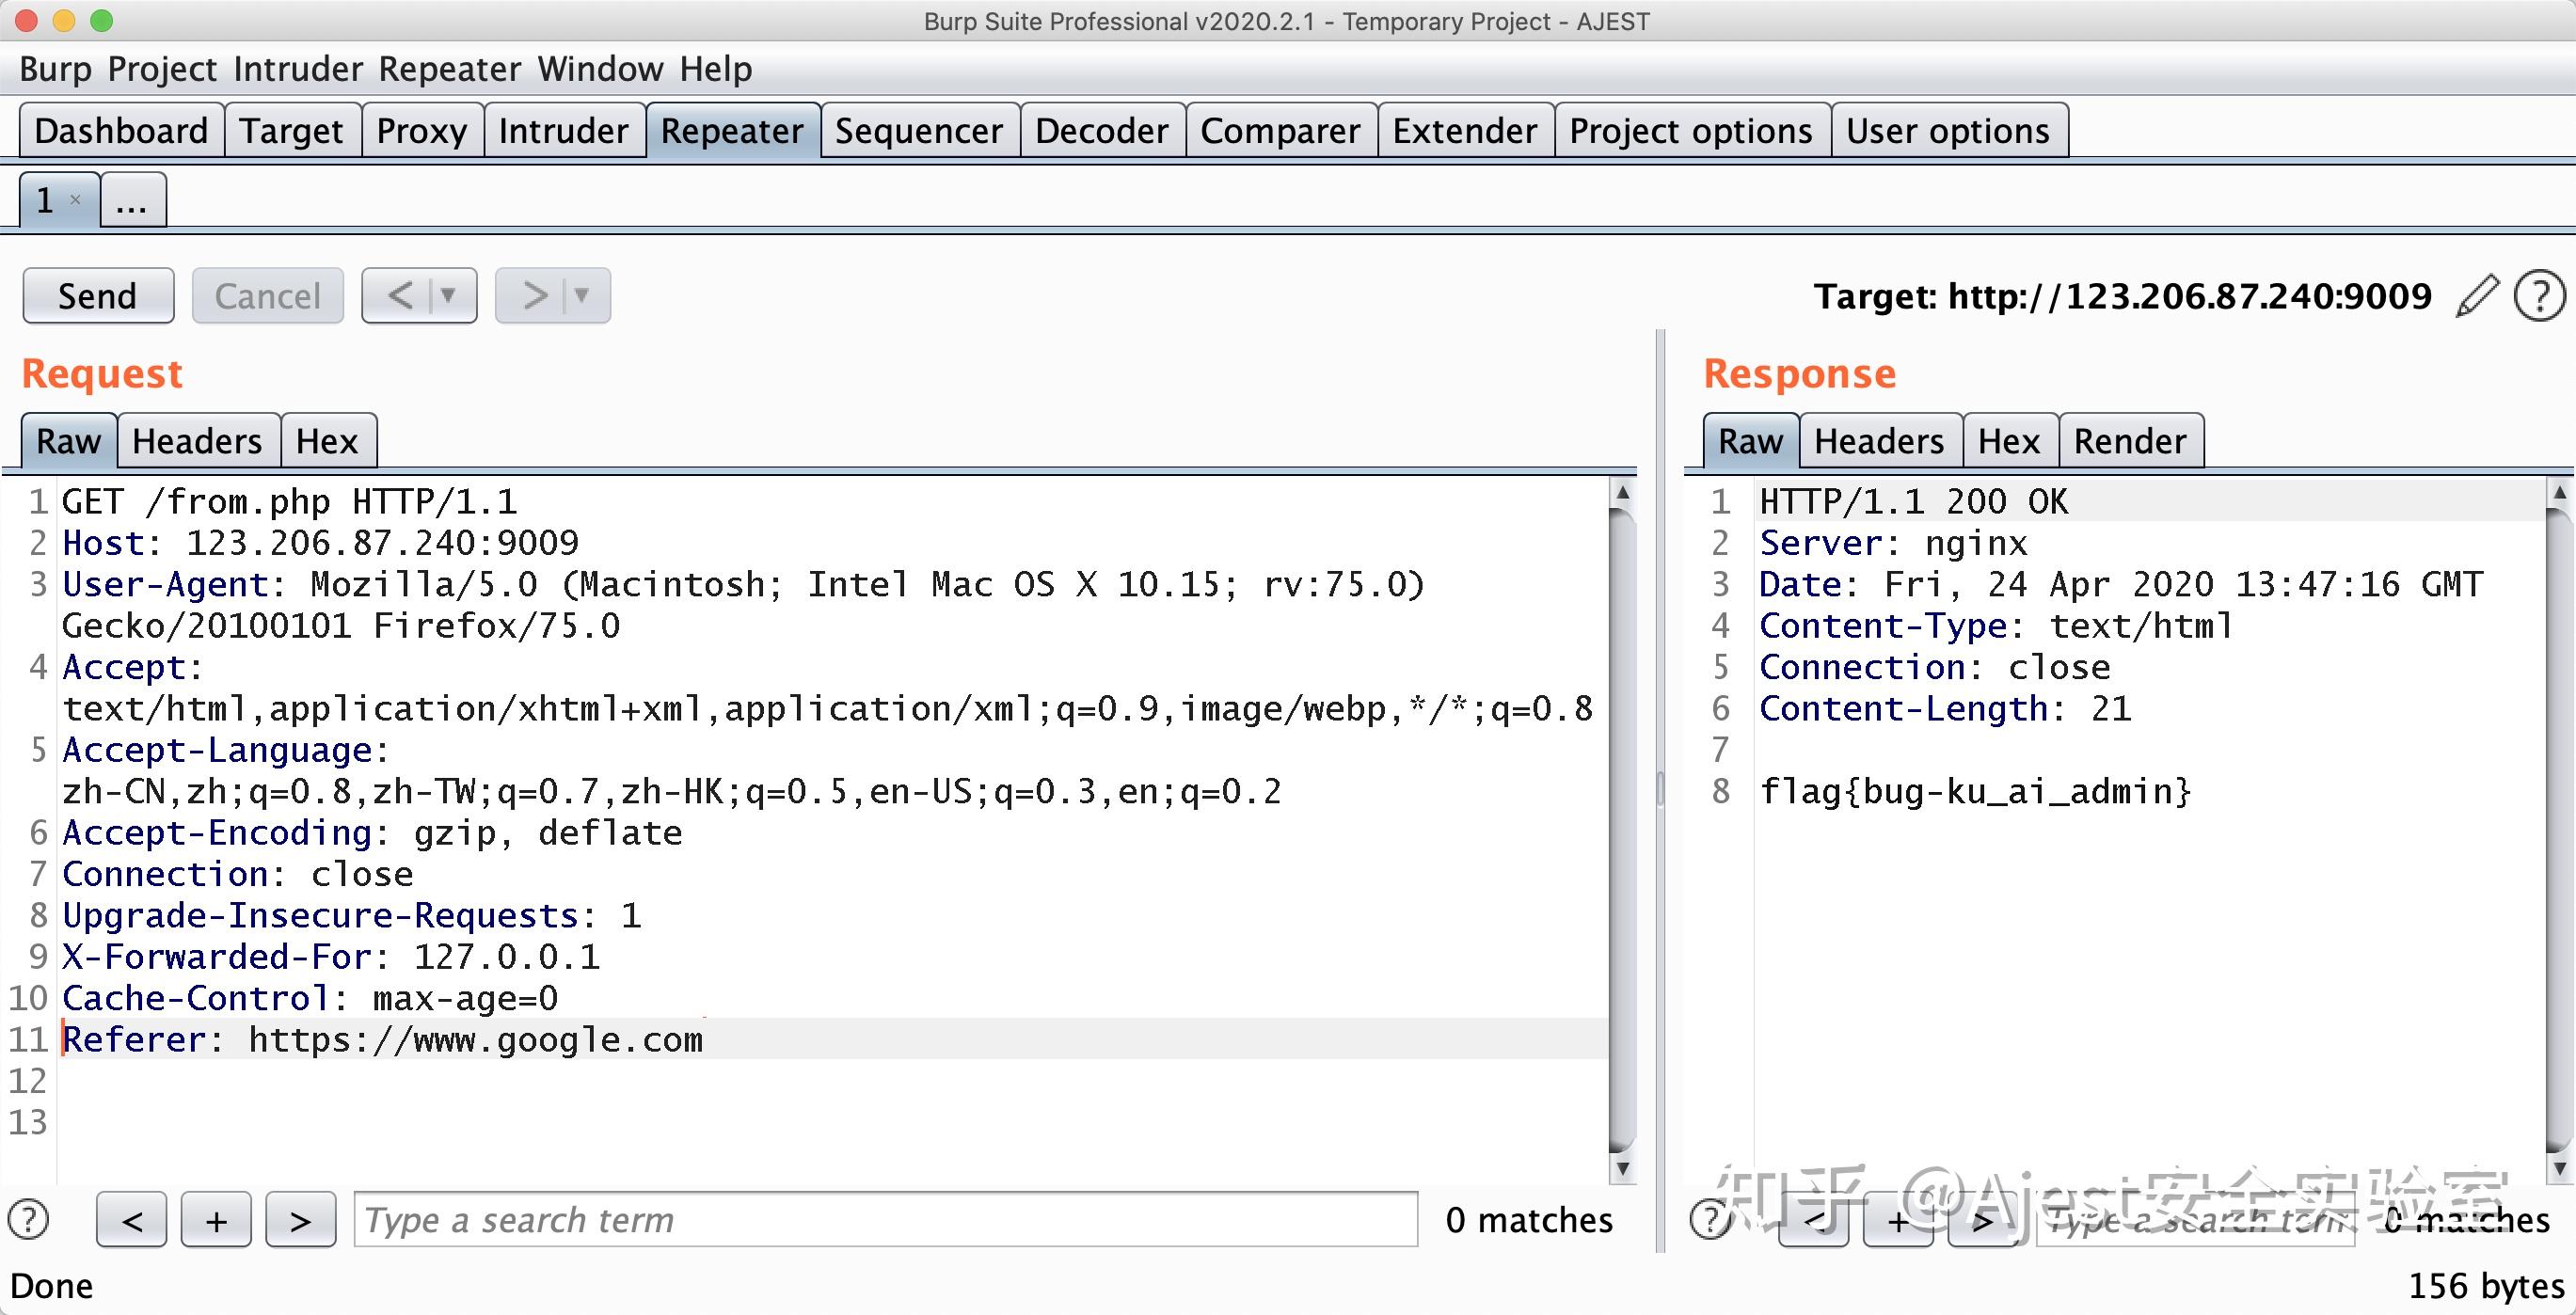Click the request search help question icon
The height and width of the screenshot is (1315, 2576).
pyautogui.click(x=28, y=1219)
